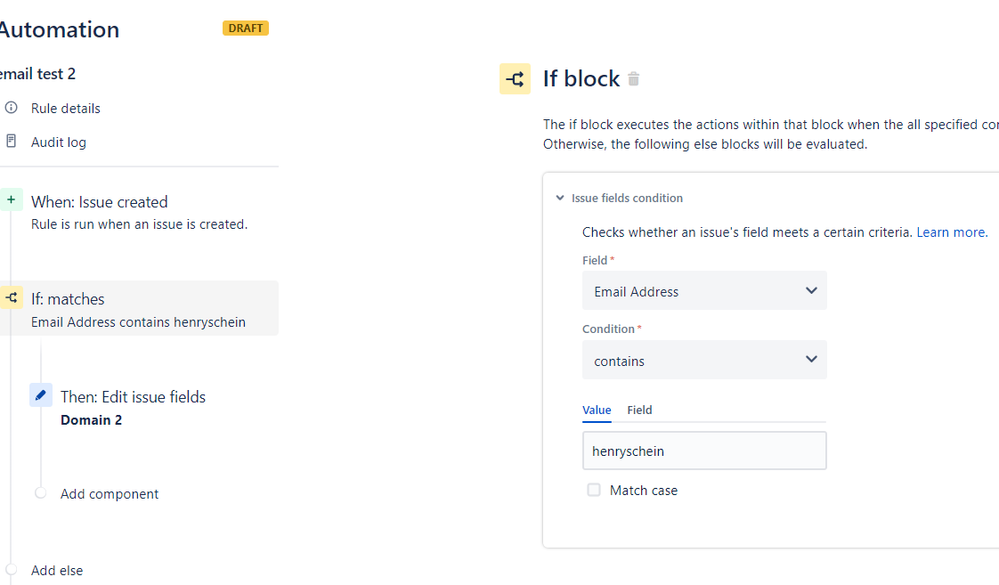
Task: Click the green plus trigger icon
Action: (11, 200)
